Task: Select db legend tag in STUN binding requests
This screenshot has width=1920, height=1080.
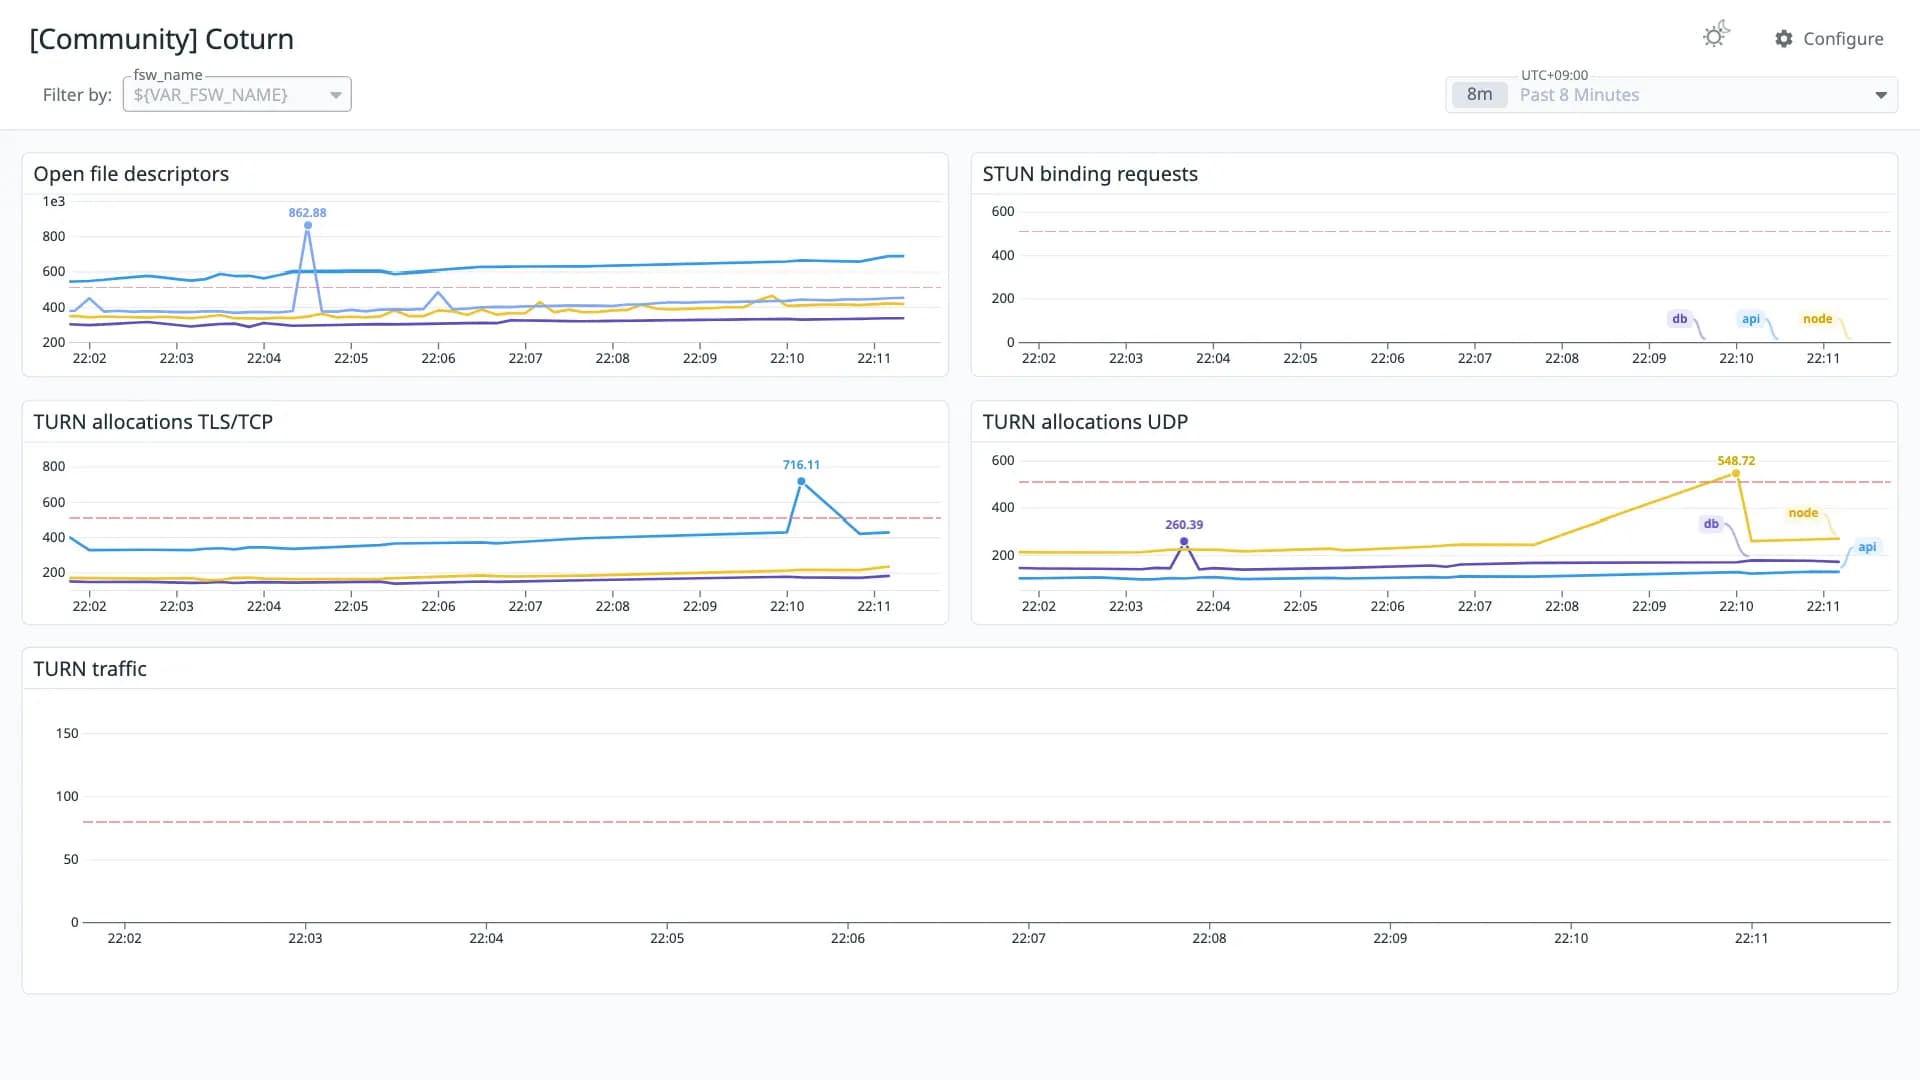Action: [1679, 319]
